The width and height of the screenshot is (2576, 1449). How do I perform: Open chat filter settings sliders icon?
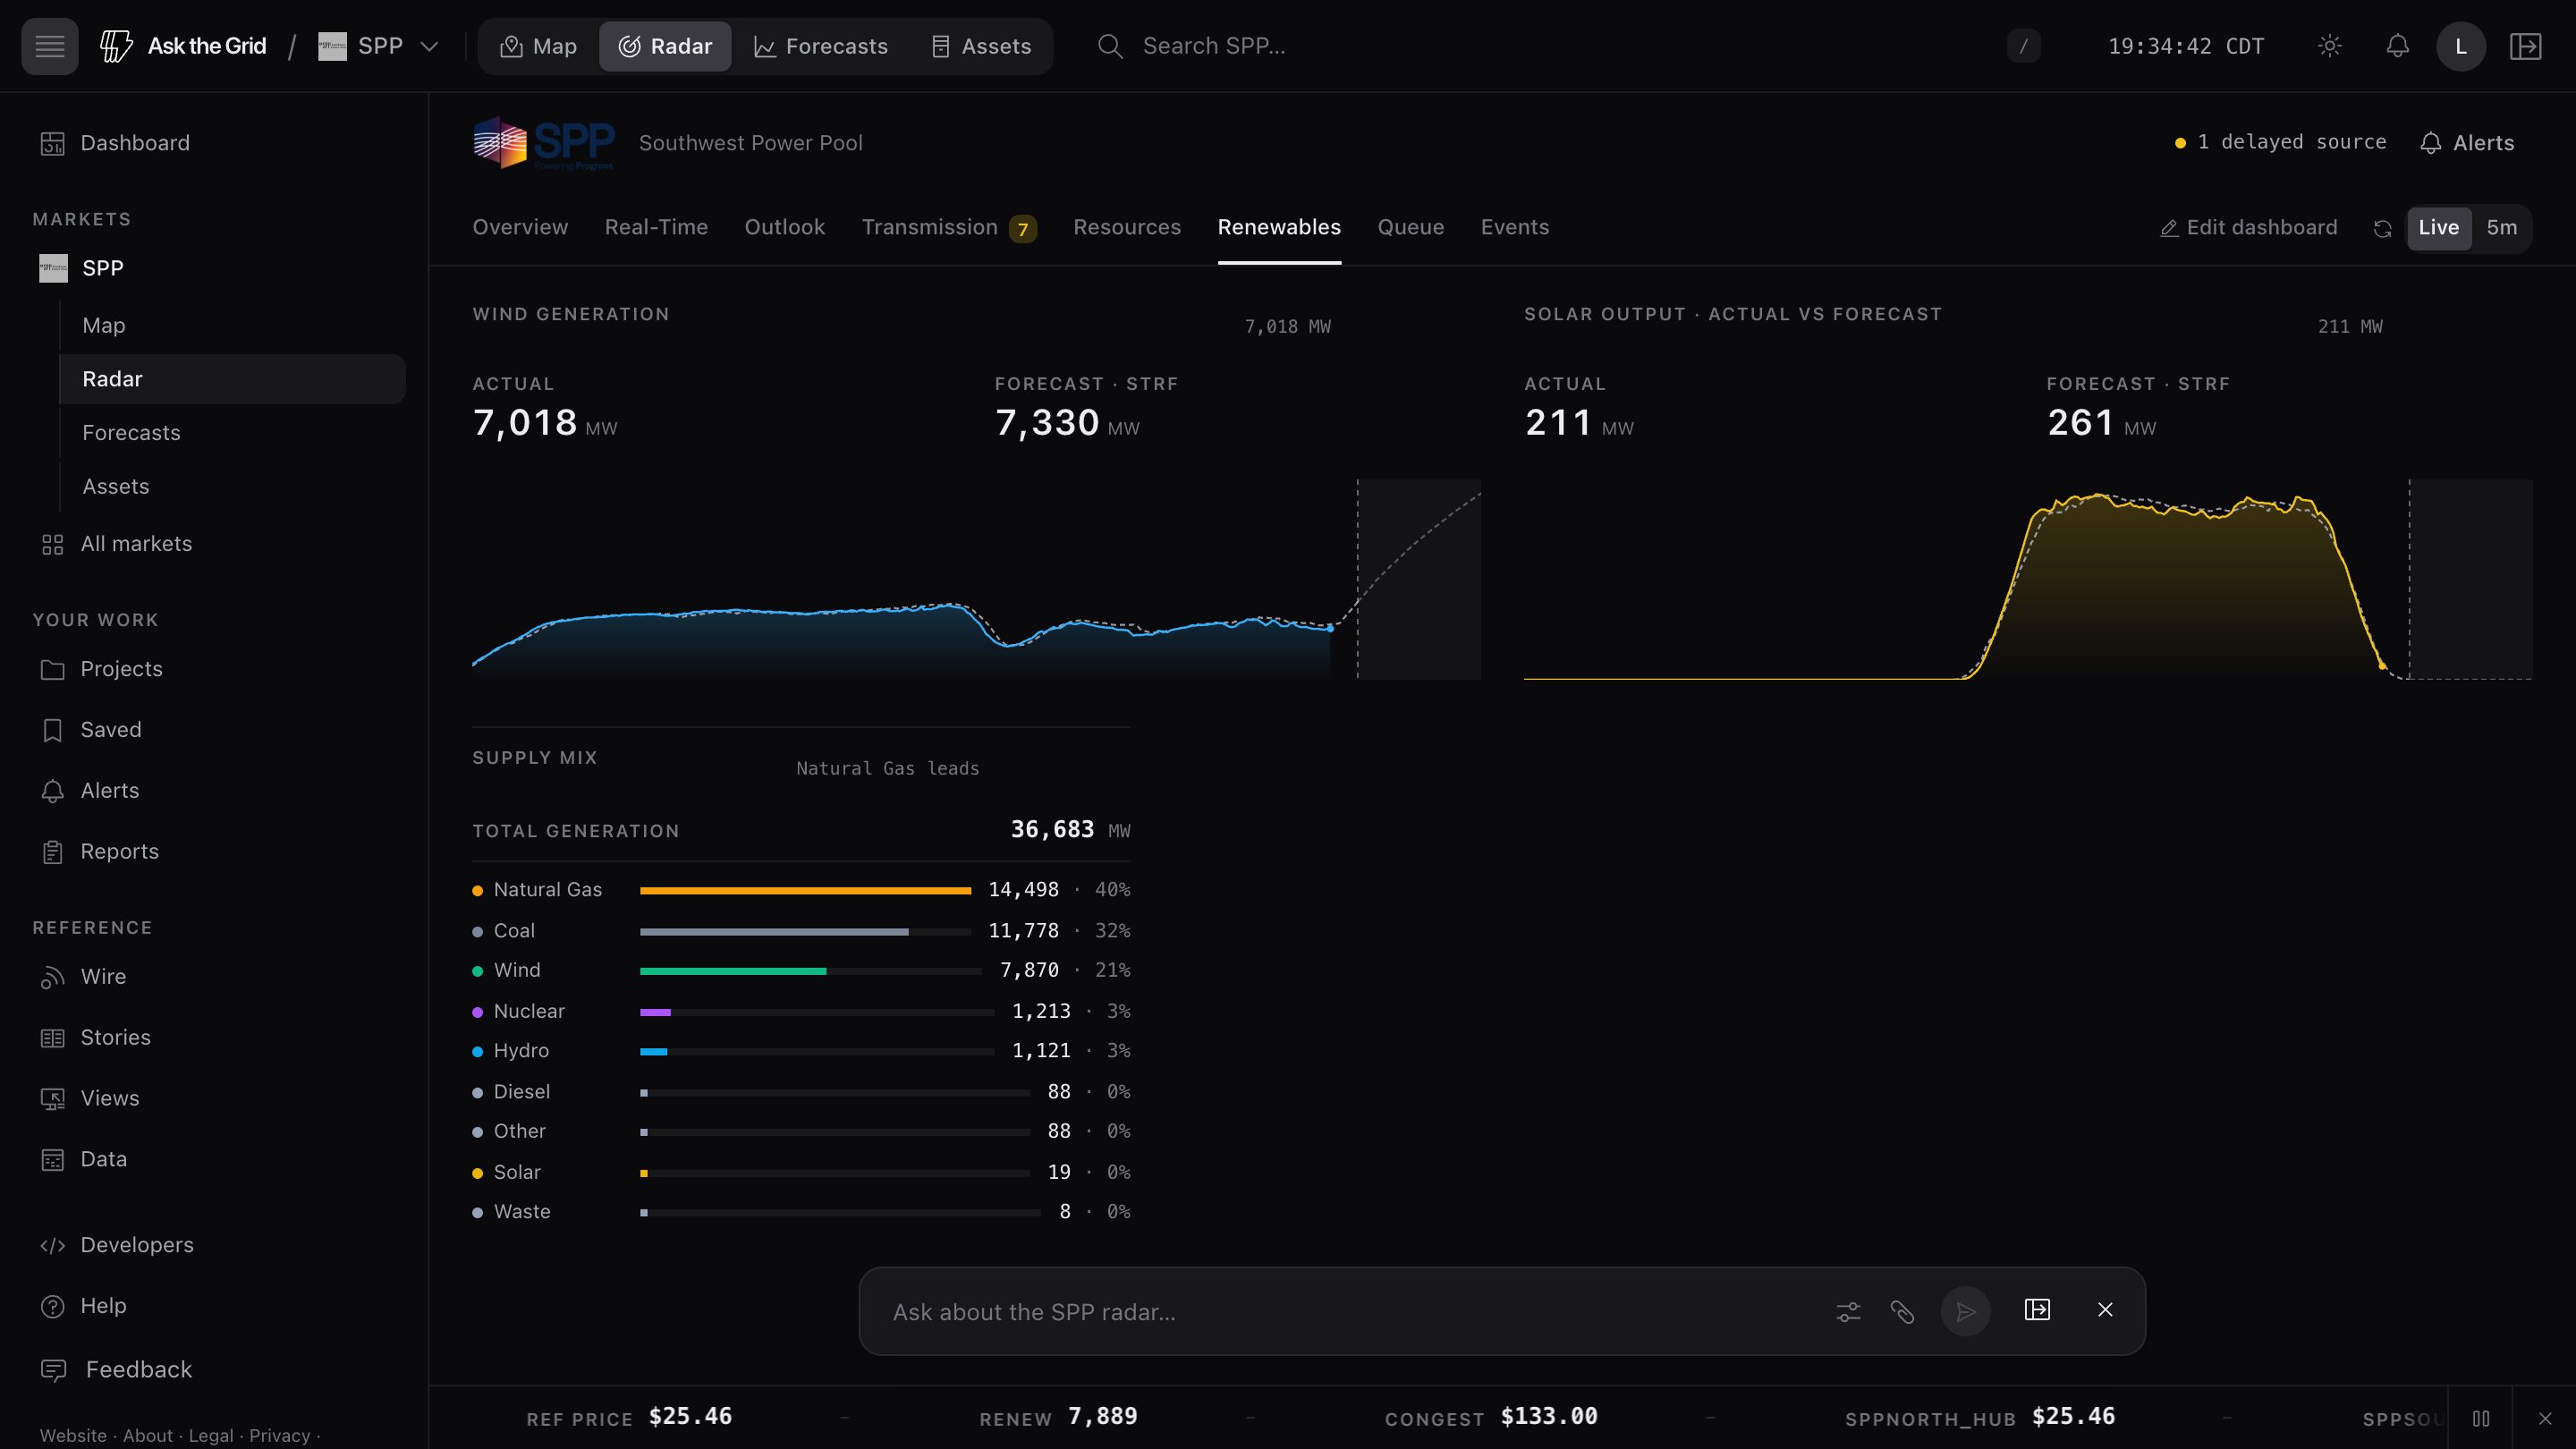click(x=1848, y=1311)
